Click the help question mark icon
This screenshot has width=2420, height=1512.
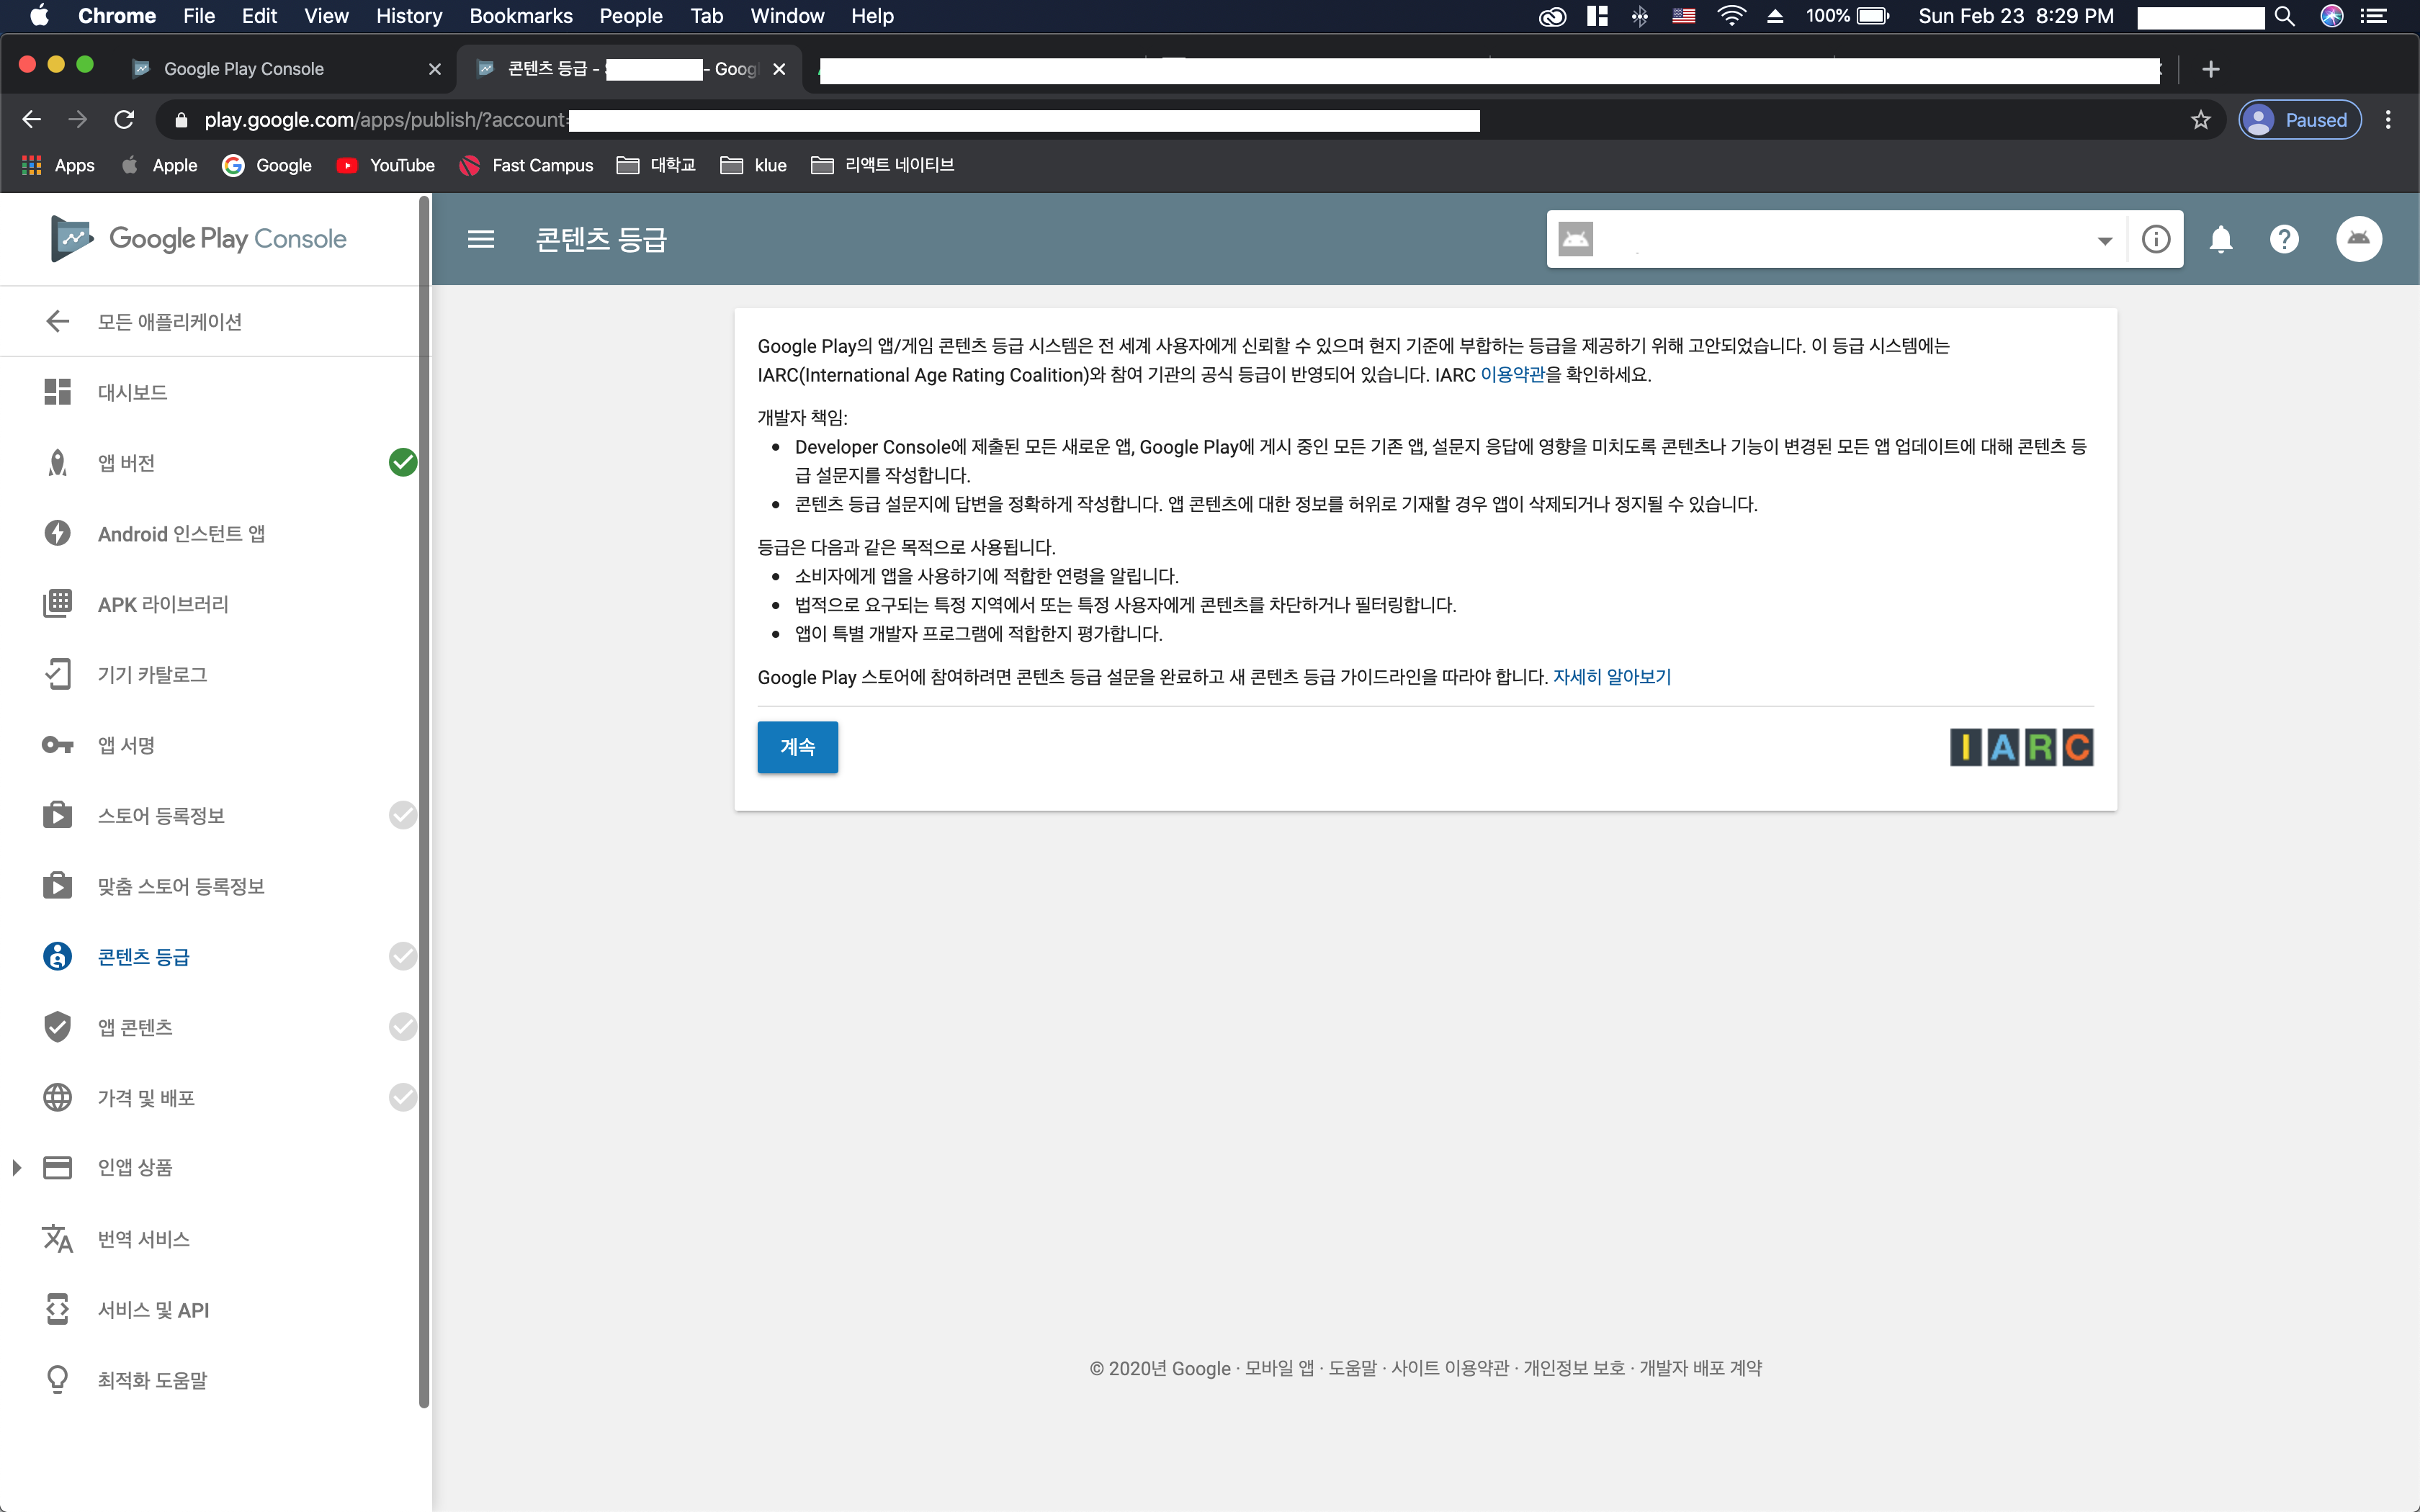click(2284, 239)
